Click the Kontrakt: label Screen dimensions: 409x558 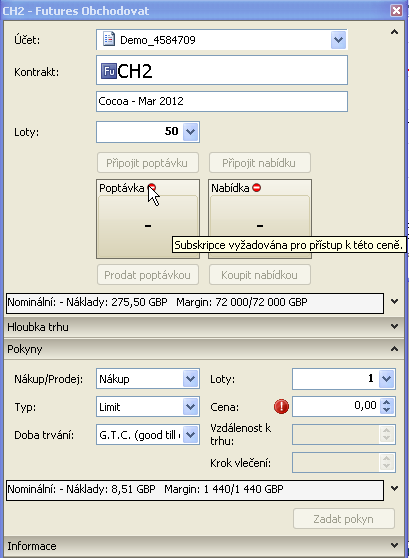click(37, 72)
